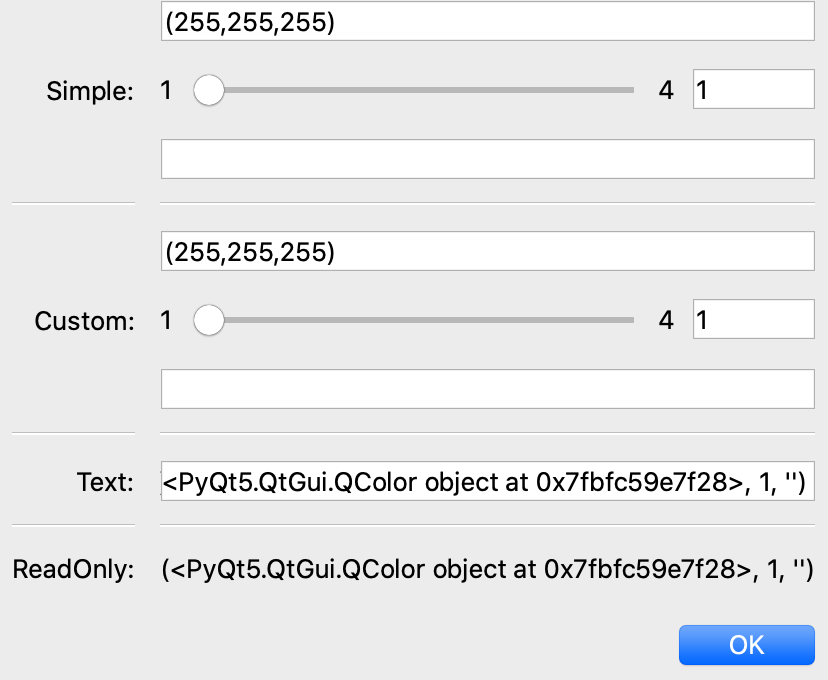Focus the Custom color value field

(487, 251)
